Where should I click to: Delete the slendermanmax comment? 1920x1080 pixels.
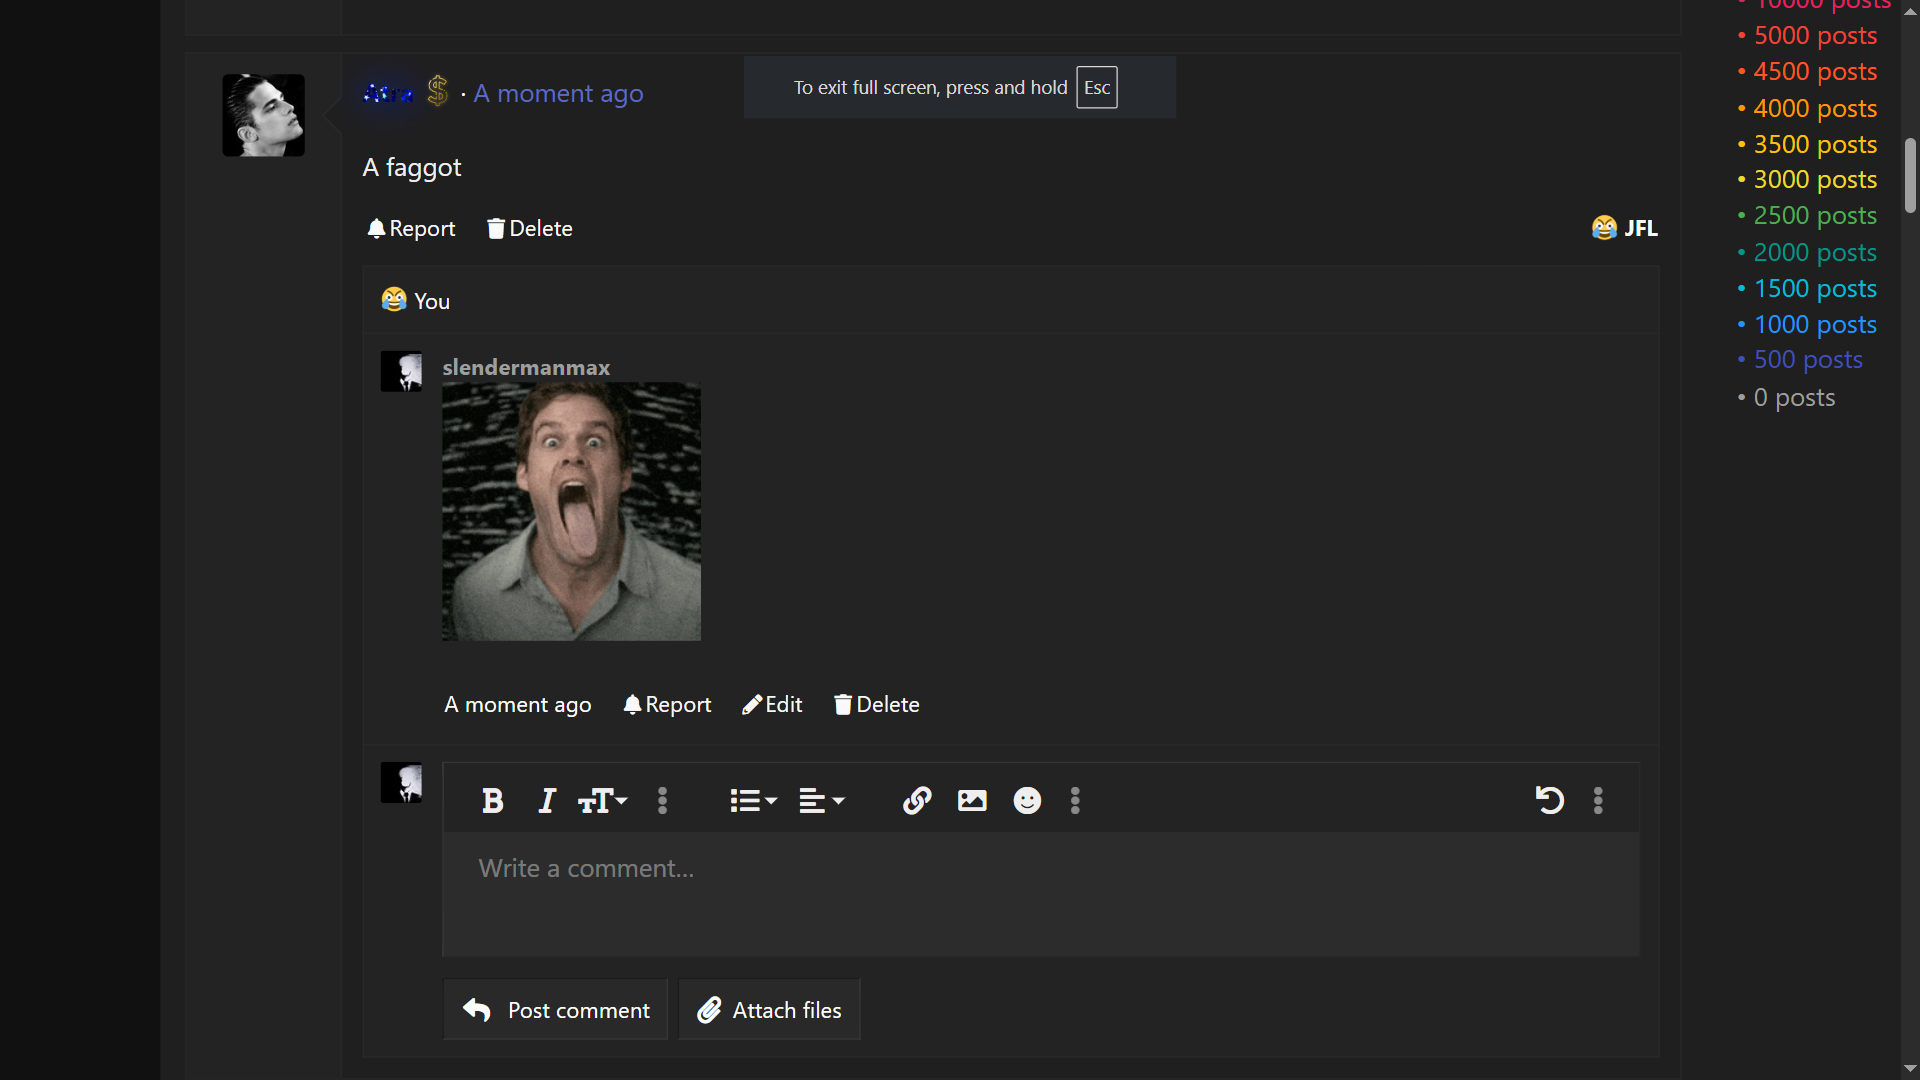pyautogui.click(x=877, y=705)
